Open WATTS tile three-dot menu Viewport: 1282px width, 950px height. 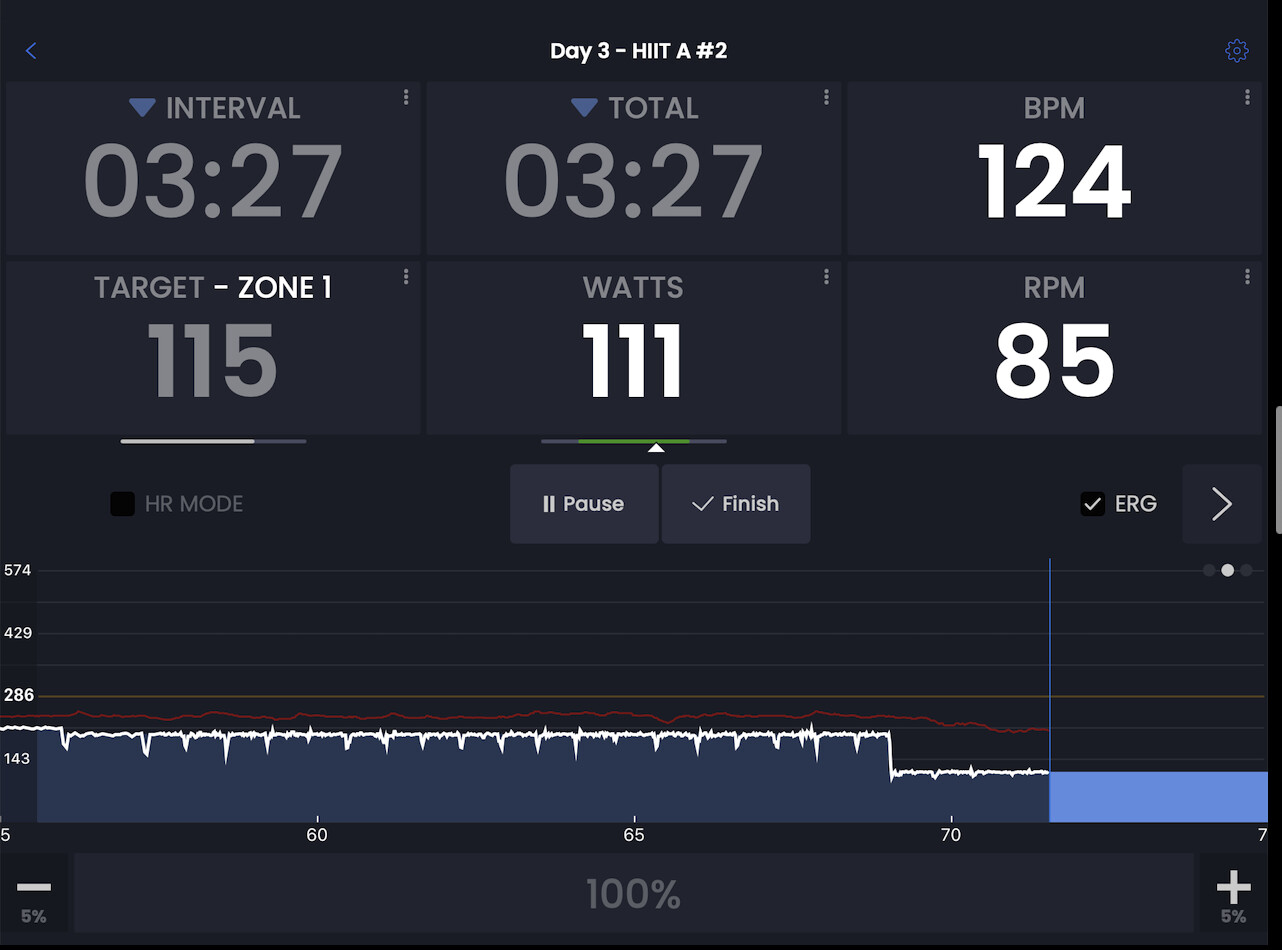(x=826, y=277)
